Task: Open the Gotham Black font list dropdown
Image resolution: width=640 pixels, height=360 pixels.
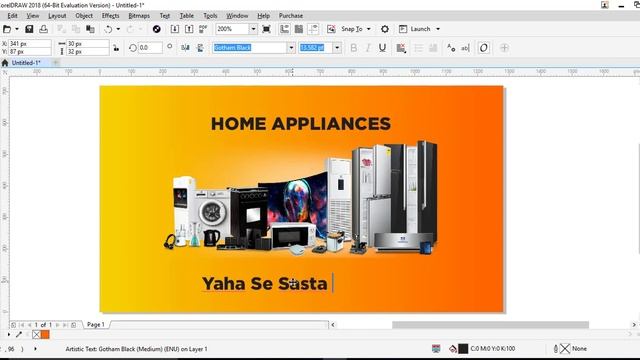Action: click(291, 48)
